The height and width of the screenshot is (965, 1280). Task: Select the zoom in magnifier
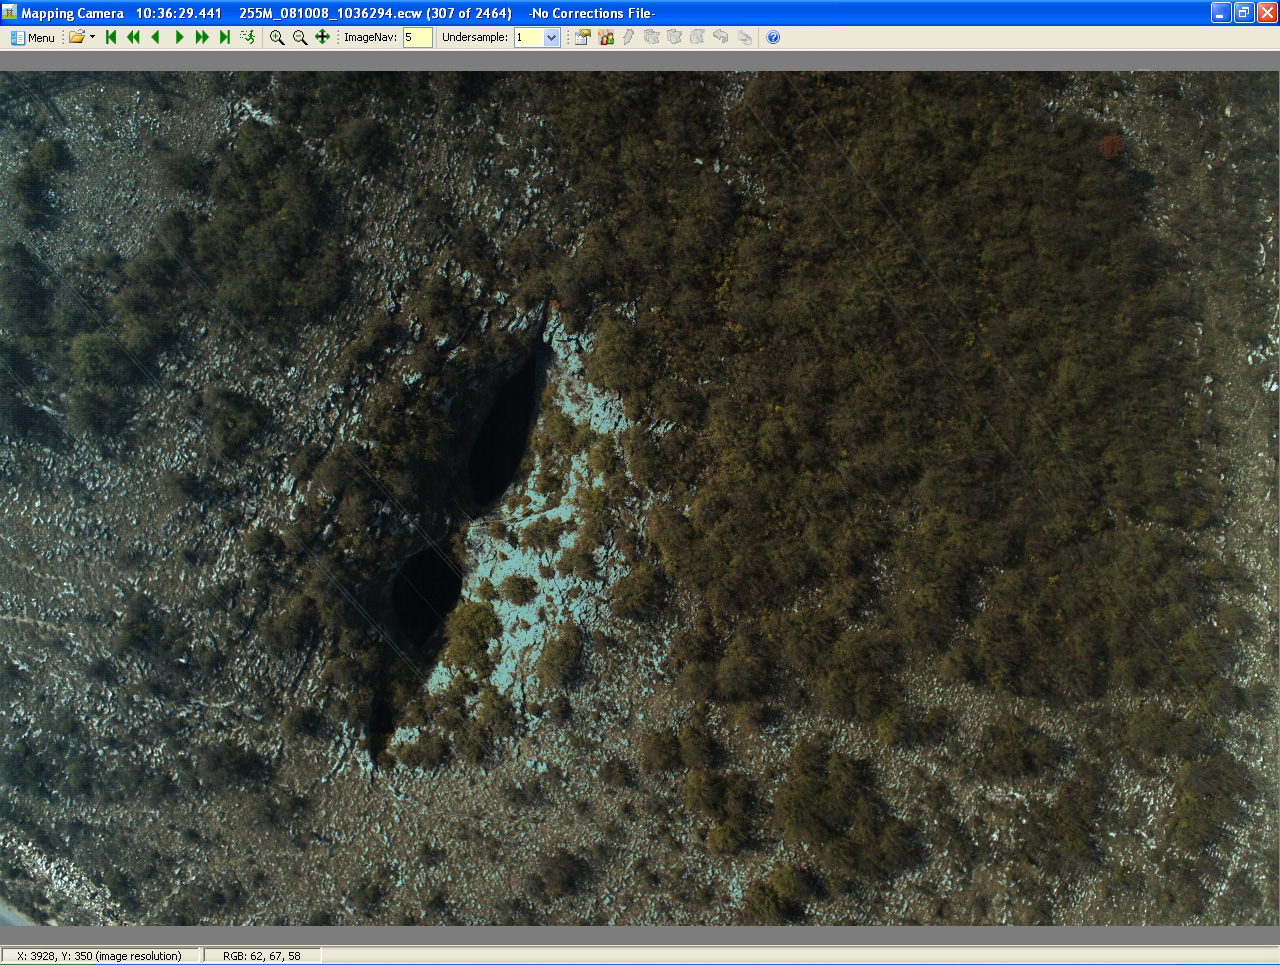tap(277, 37)
